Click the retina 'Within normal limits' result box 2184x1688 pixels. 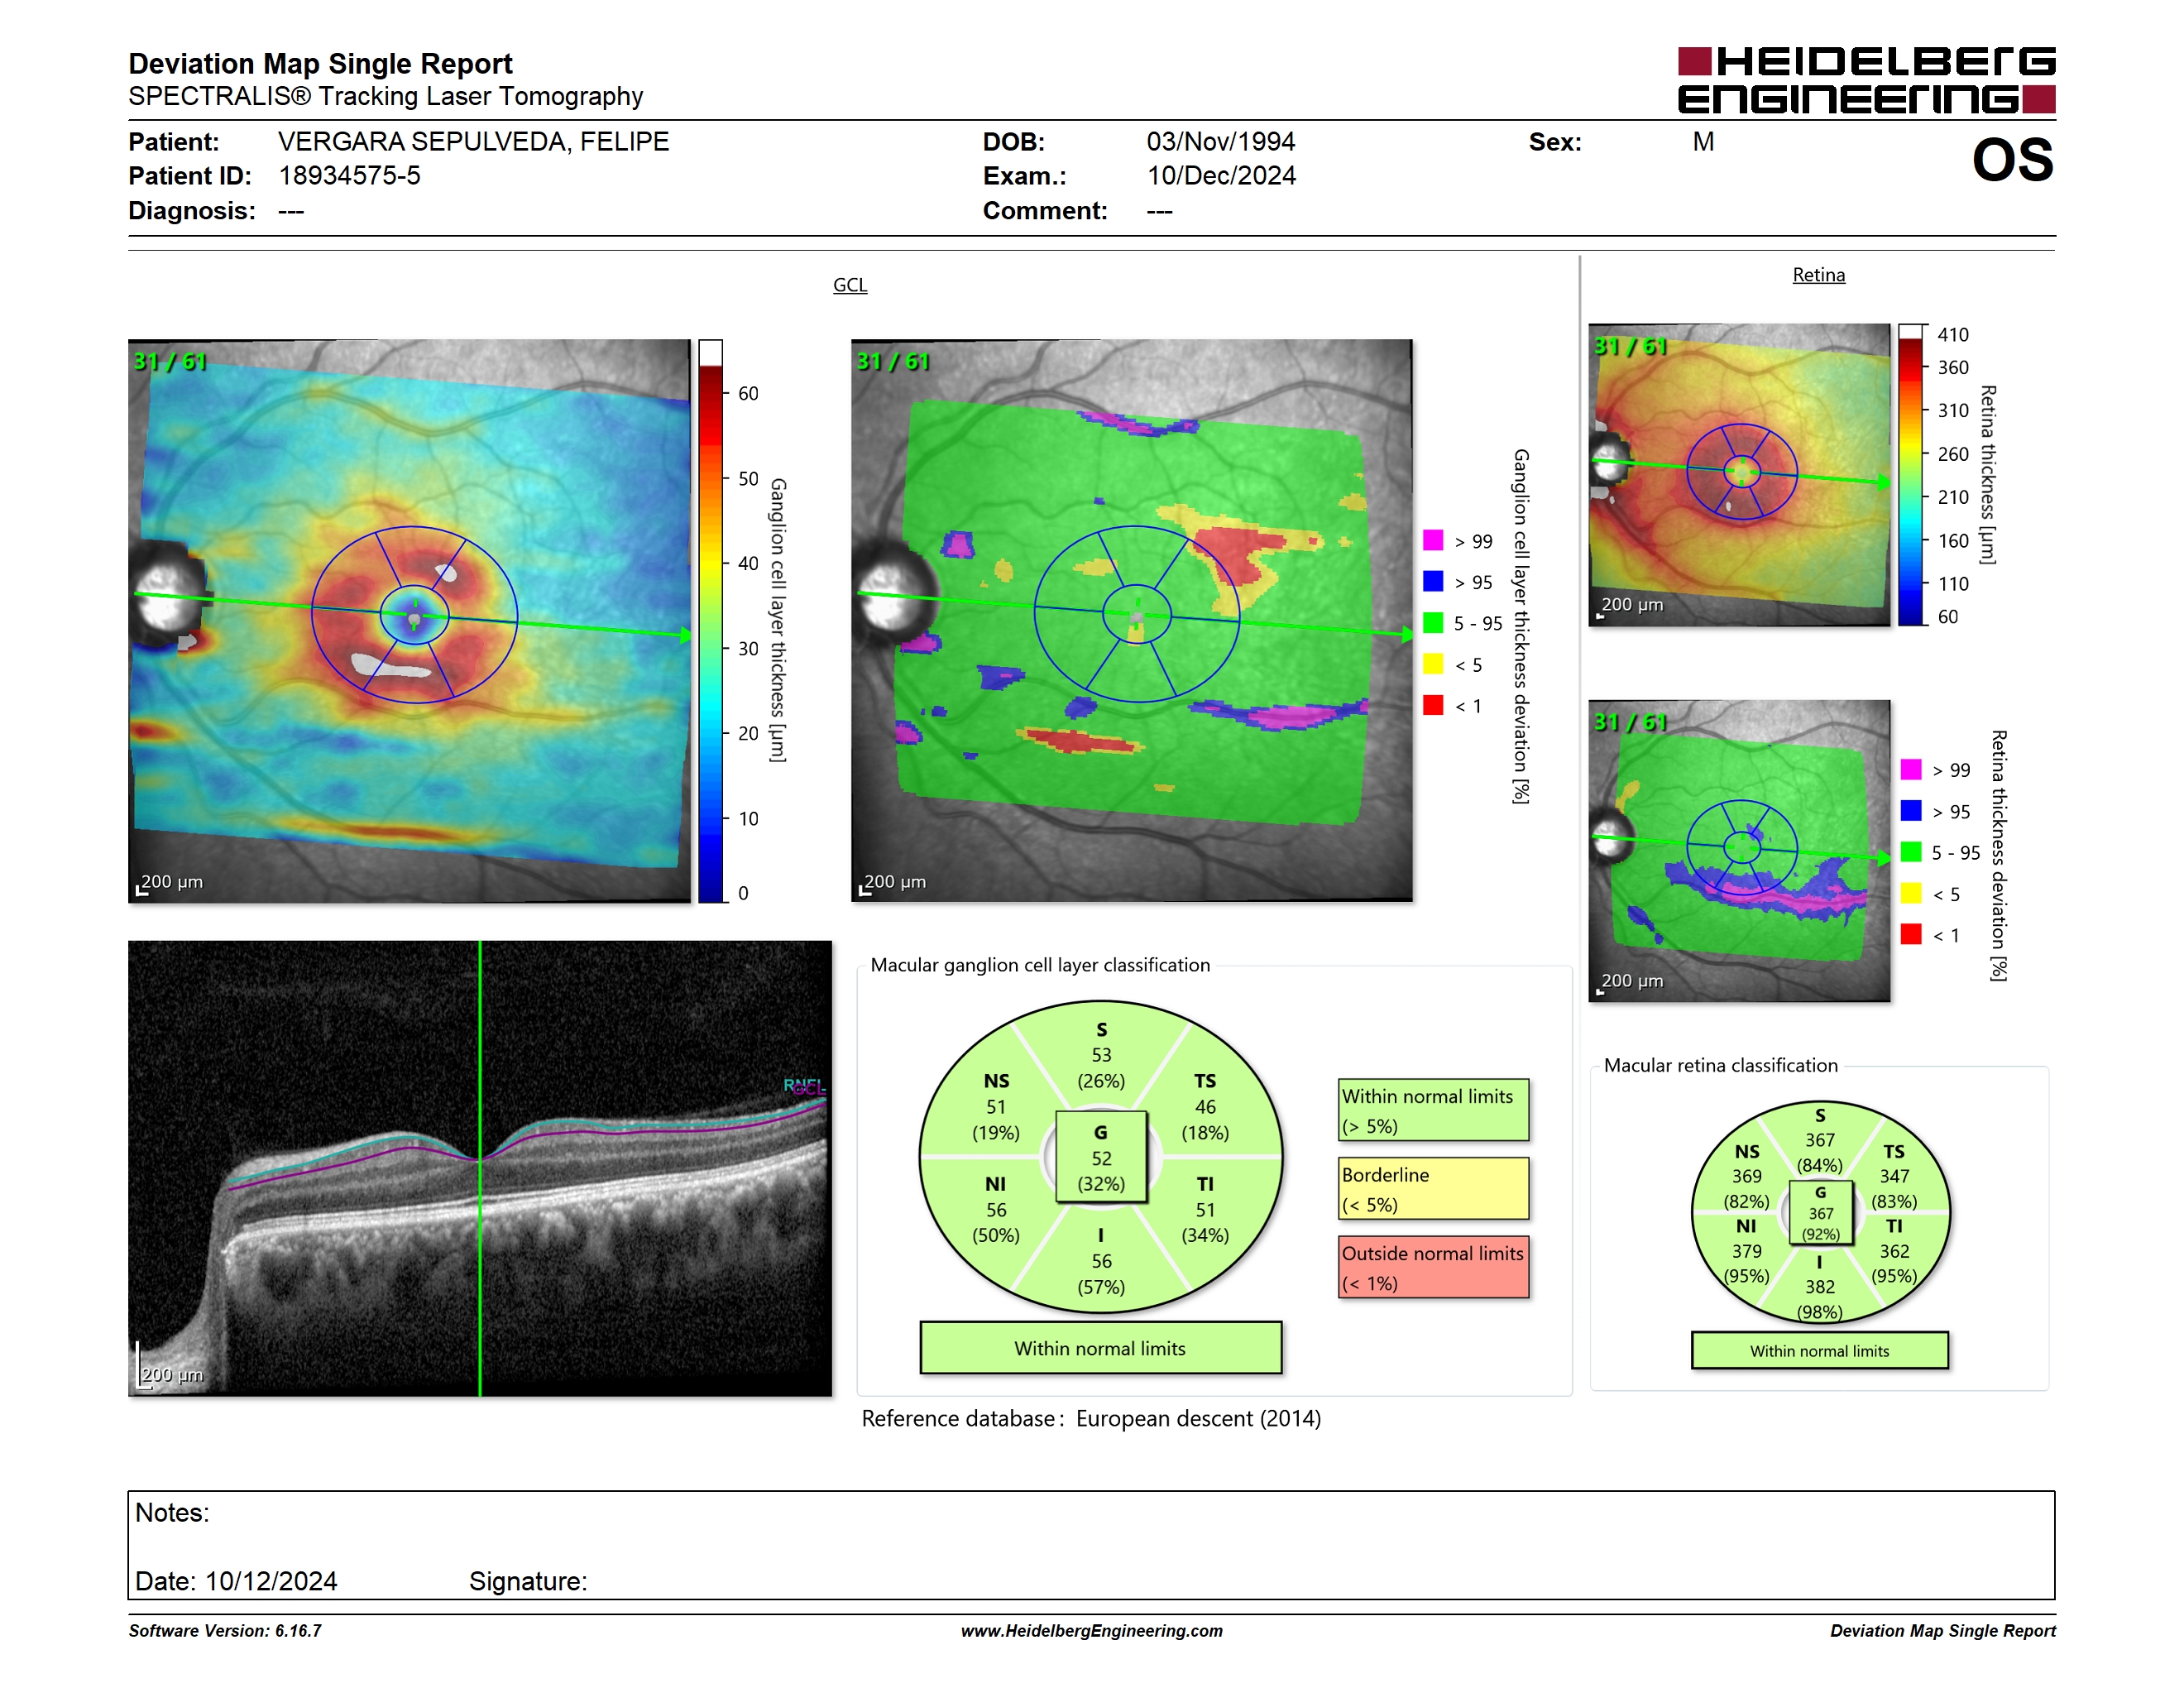[1820, 1351]
